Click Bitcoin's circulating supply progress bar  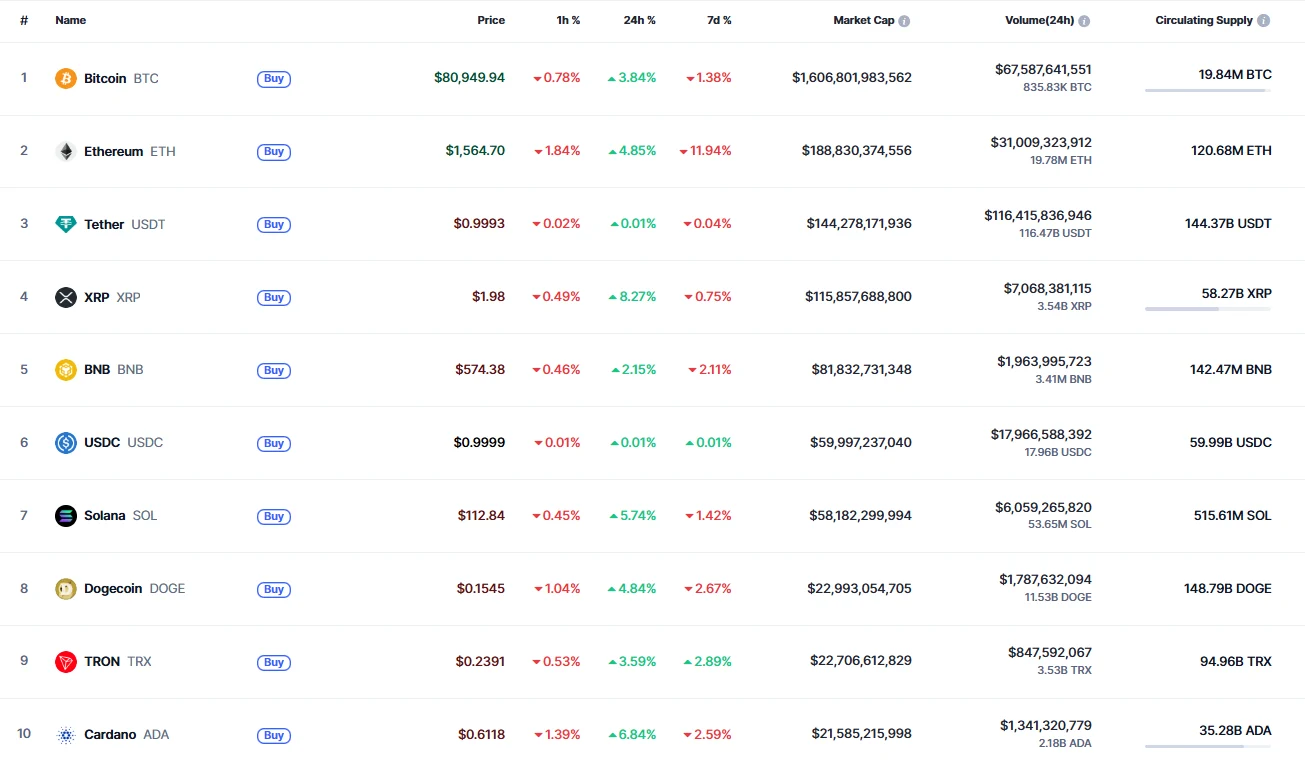(1208, 91)
